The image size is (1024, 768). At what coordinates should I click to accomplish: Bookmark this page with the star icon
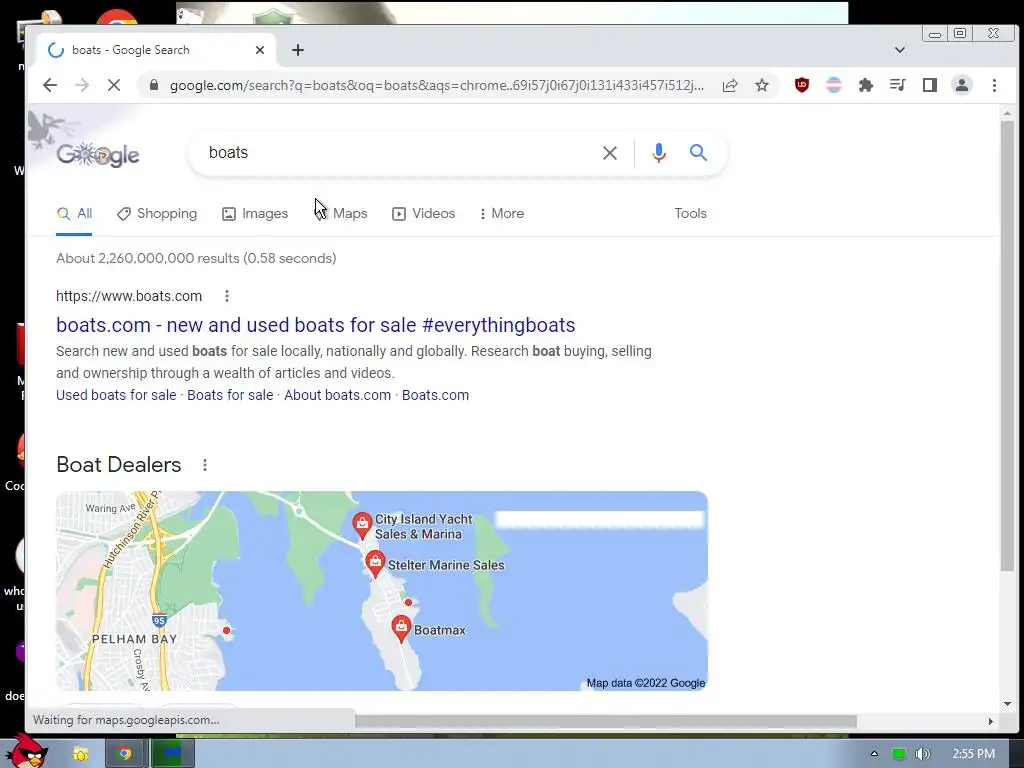pos(761,85)
